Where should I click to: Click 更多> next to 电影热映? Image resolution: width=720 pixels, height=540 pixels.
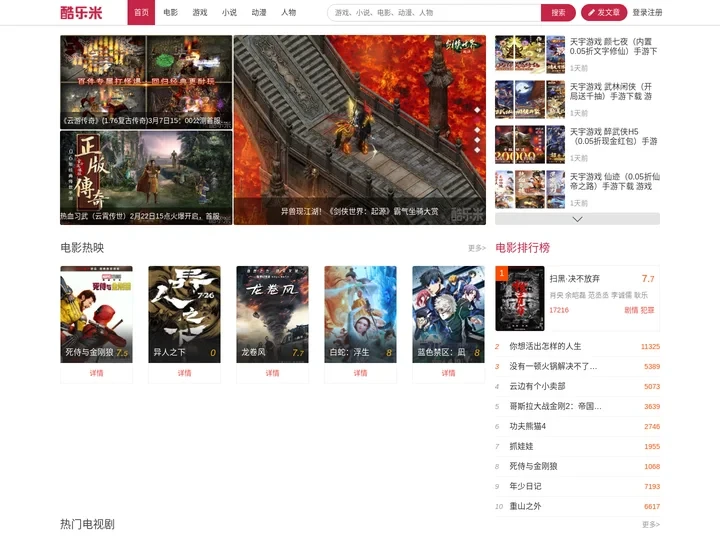477,248
